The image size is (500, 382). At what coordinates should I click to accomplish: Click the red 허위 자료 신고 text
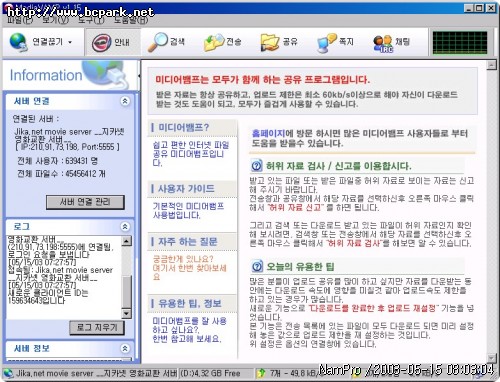click(295, 208)
